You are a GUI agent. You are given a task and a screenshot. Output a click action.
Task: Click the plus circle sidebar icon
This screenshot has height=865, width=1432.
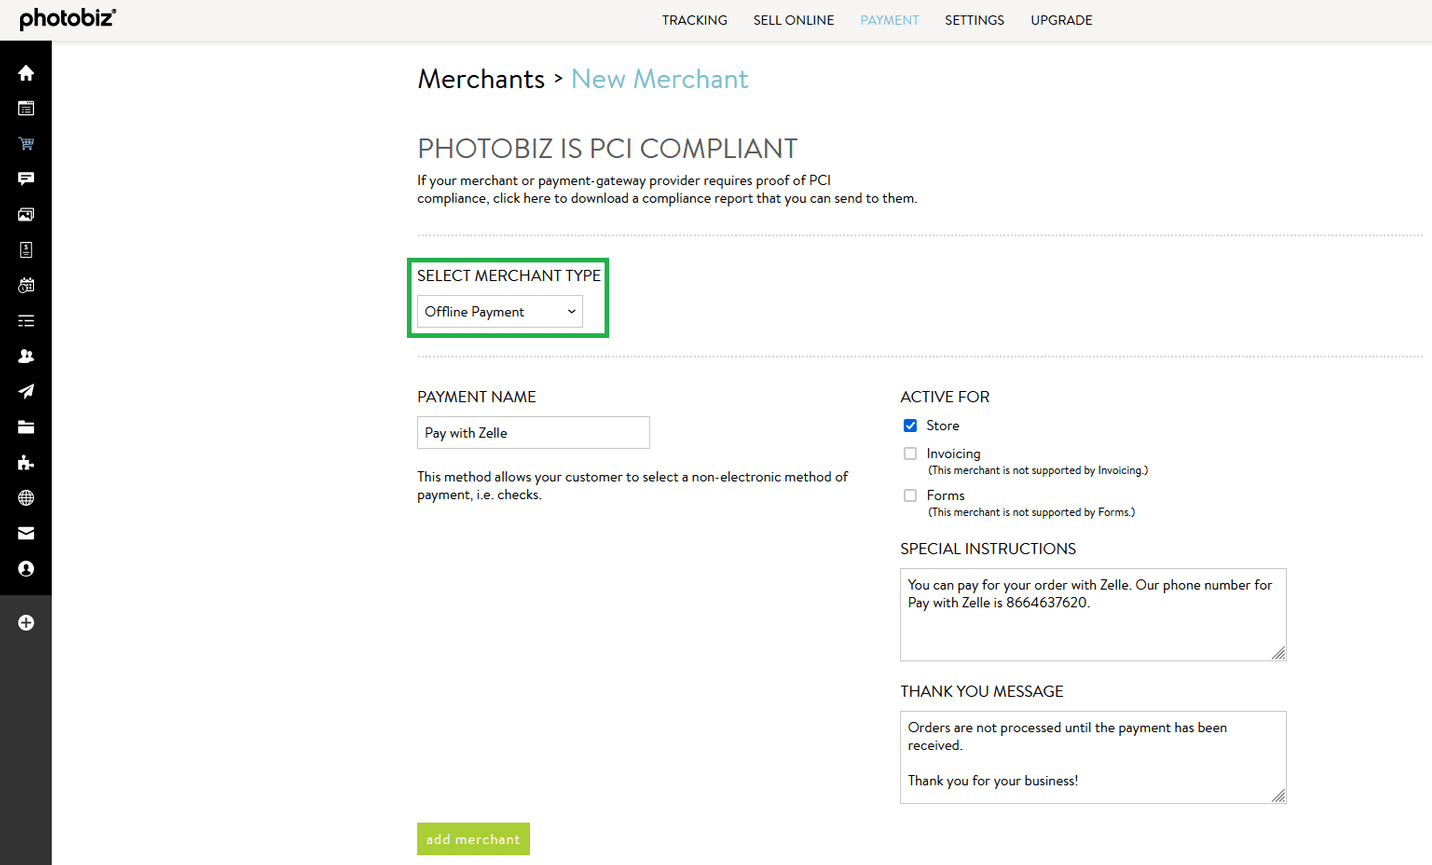[26, 623]
